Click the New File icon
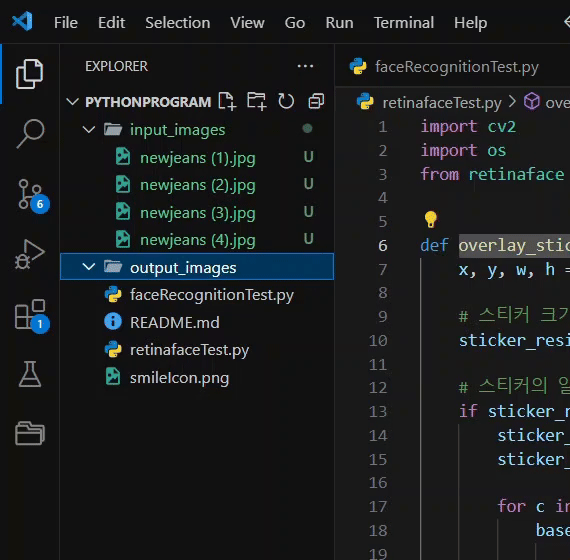The image size is (570, 560). pyautogui.click(x=227, y=101)
